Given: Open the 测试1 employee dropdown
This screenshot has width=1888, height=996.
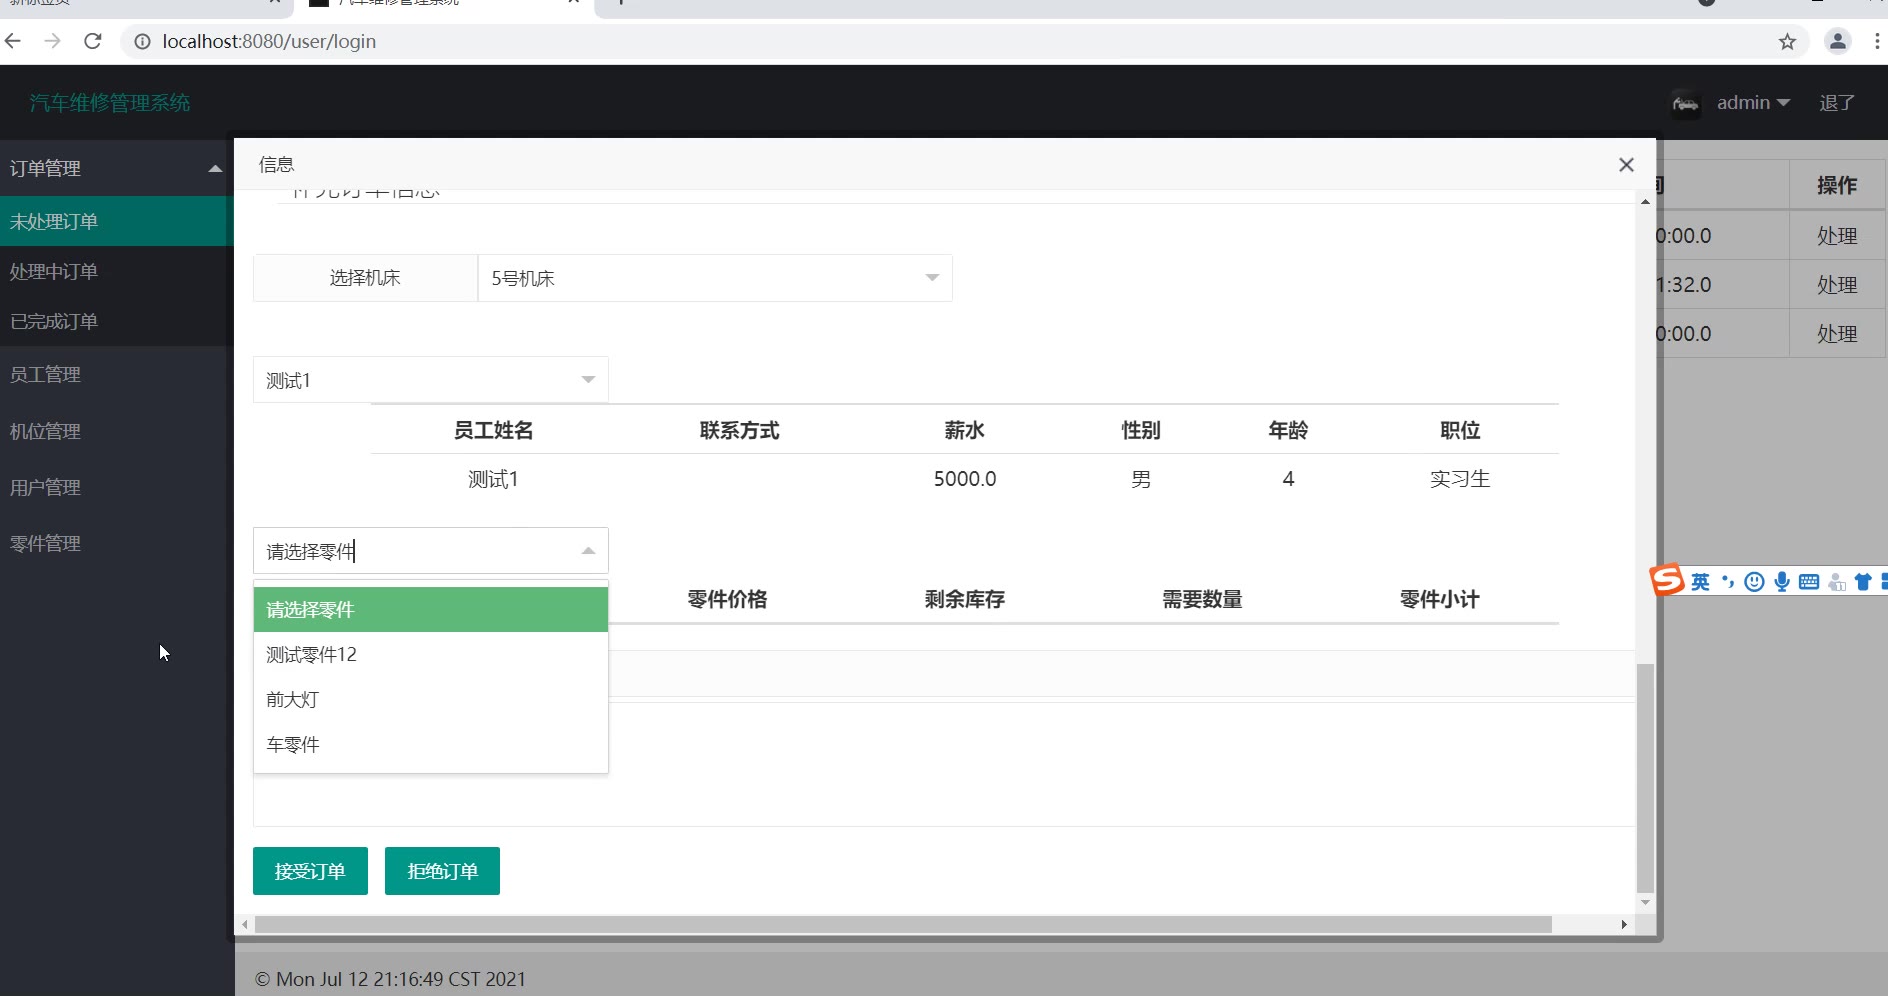Looking at the screenshot, I should point(431,380).
